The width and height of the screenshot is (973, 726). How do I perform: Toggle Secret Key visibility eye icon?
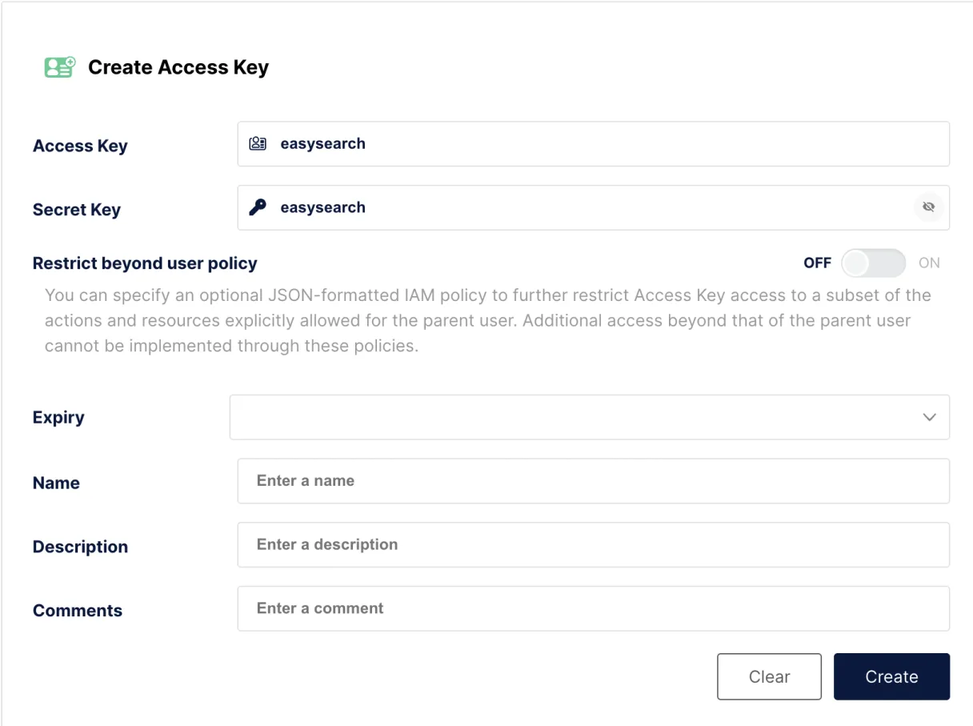tap(928, 207)
